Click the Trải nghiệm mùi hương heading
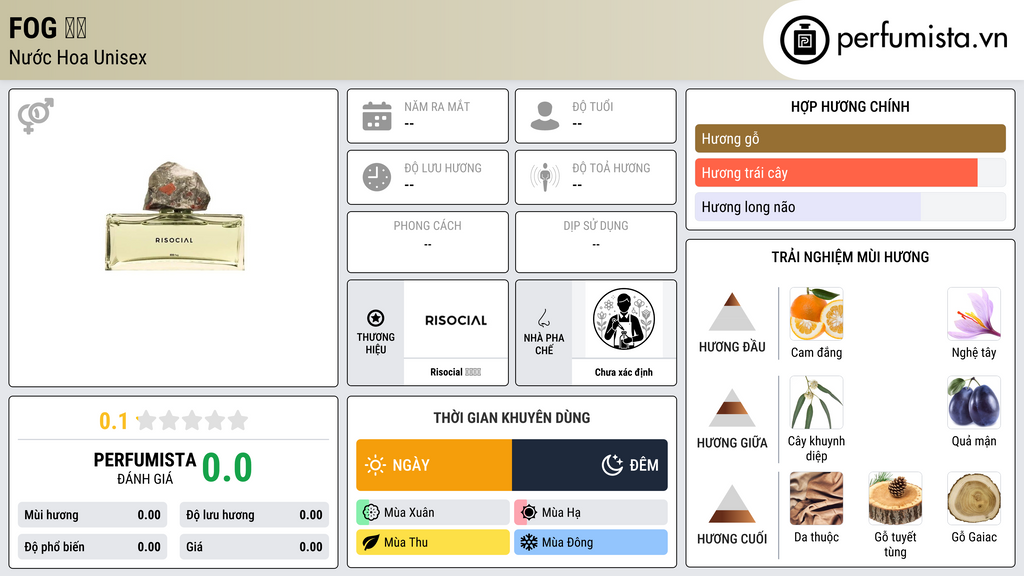This screenshot has height=576, width=1024. (x=850, y=257)
